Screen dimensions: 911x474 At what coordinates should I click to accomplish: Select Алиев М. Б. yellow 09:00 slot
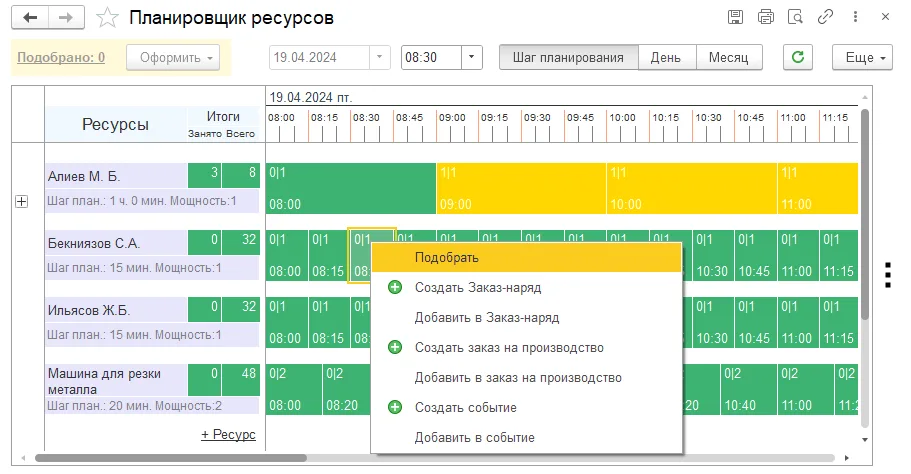pos(521,188)
